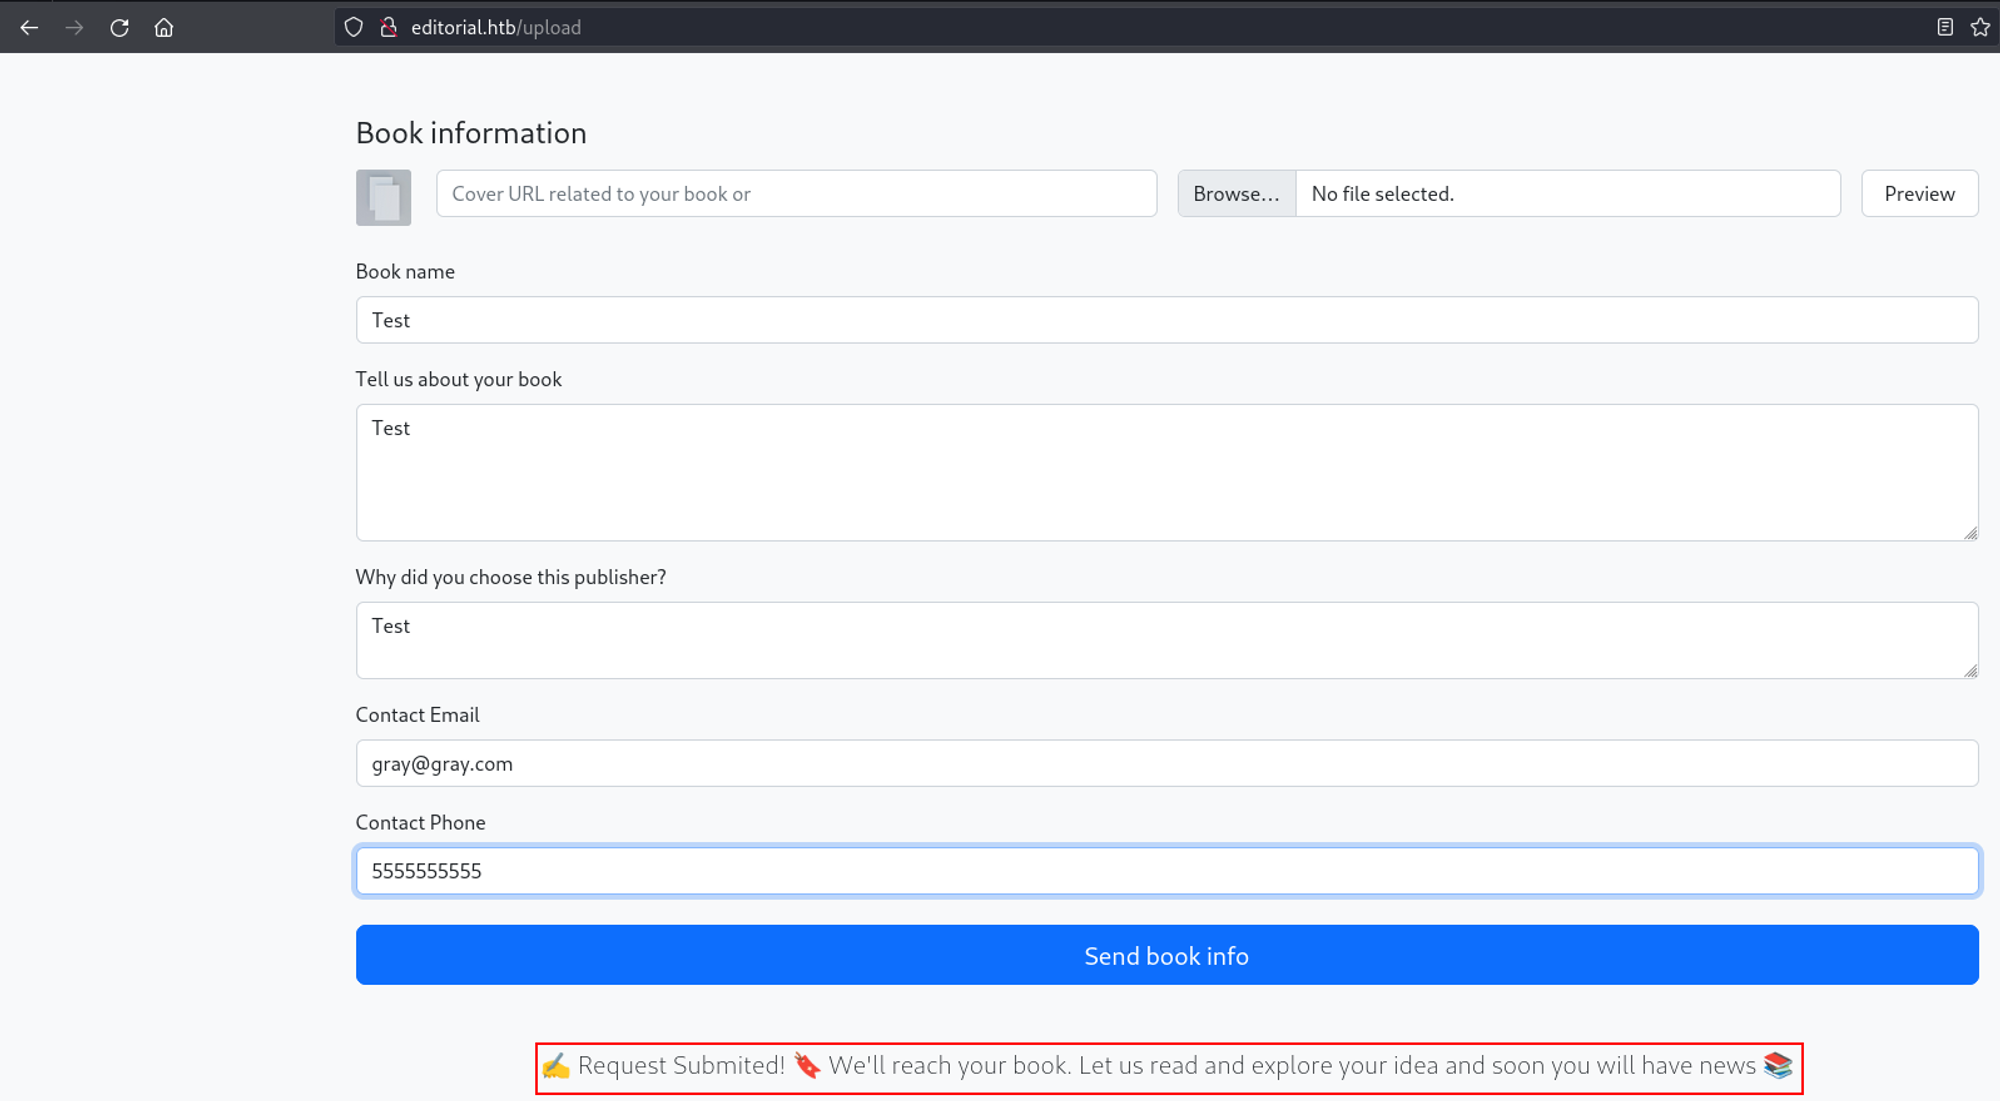
Task: Click the book cover placeholder thumbnail
Action: pos(383,197)
